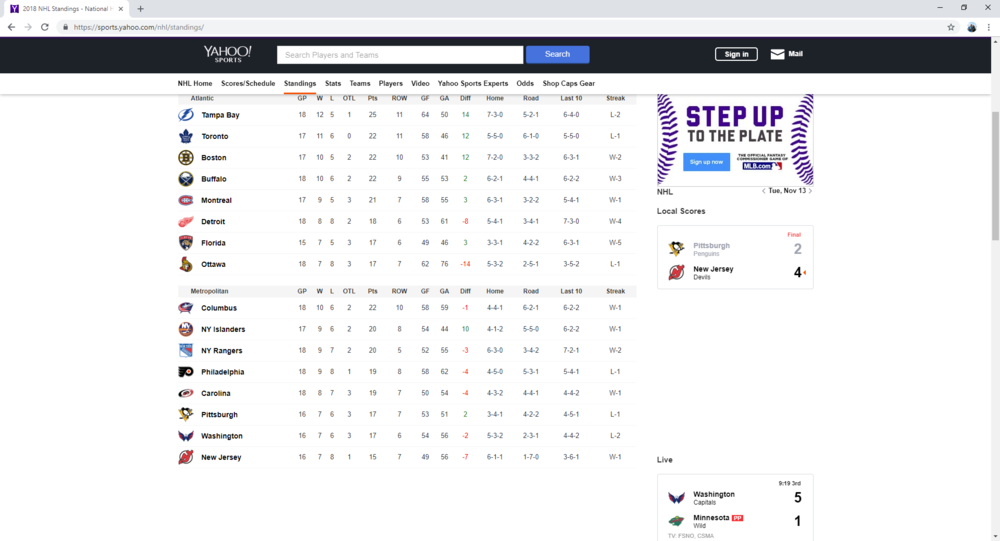Viewport: 1000px width, 541px height.
Task: Close the 2018 NHL Standings tab
Action: 121,9
